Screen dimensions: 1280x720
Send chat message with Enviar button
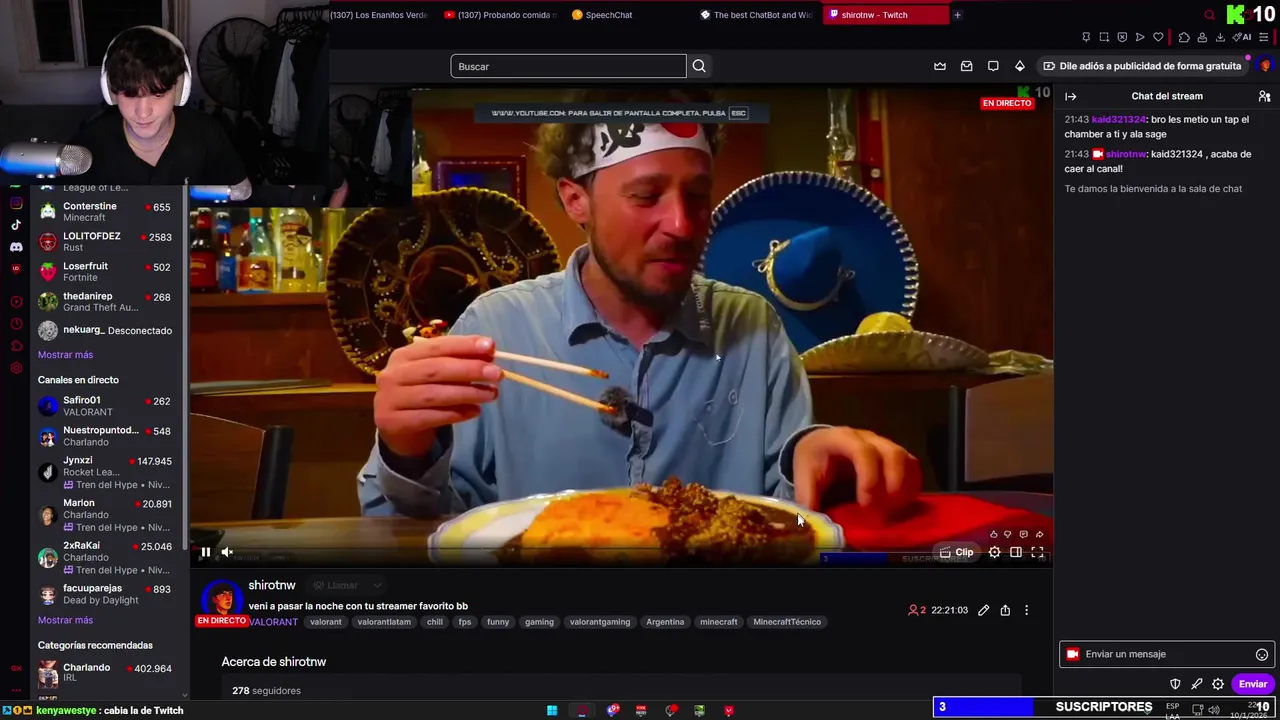pos(1253,684)
